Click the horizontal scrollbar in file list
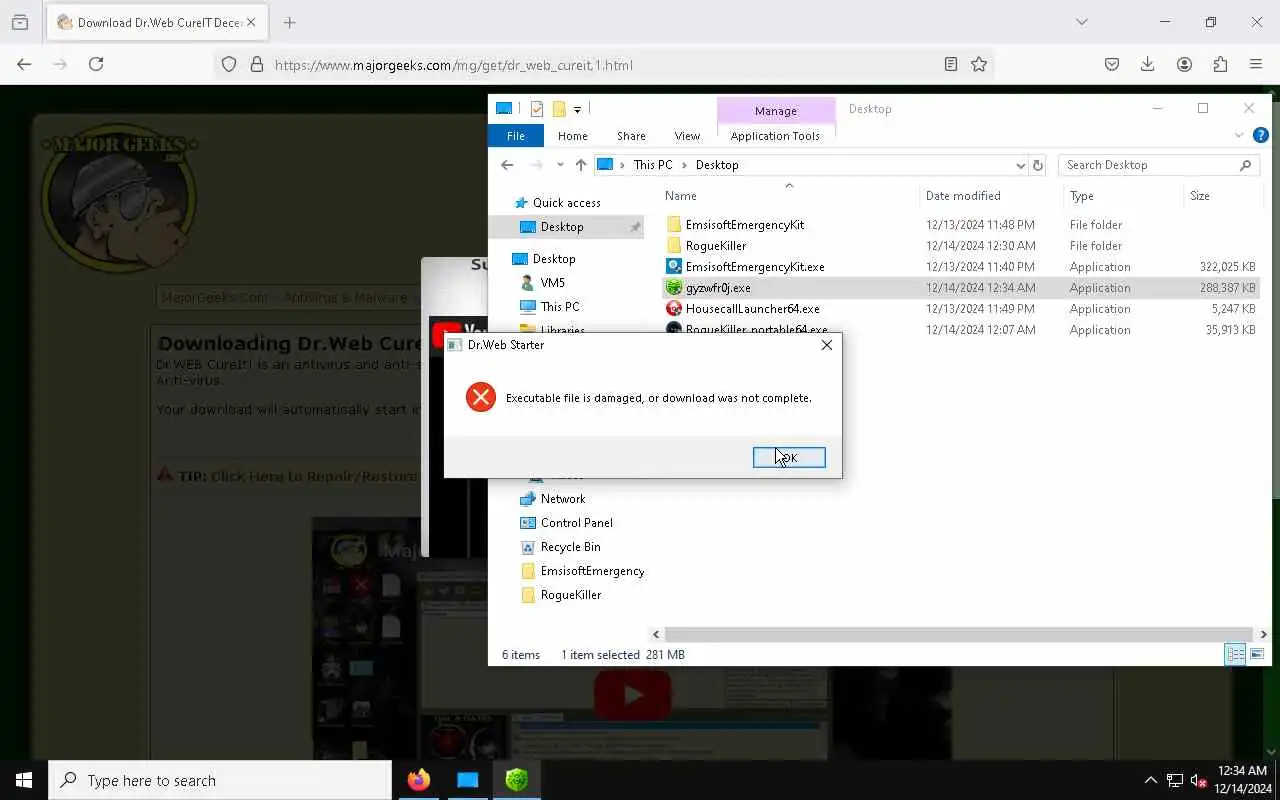Viewport: 1280px width, 800px height. click(959, 634)
